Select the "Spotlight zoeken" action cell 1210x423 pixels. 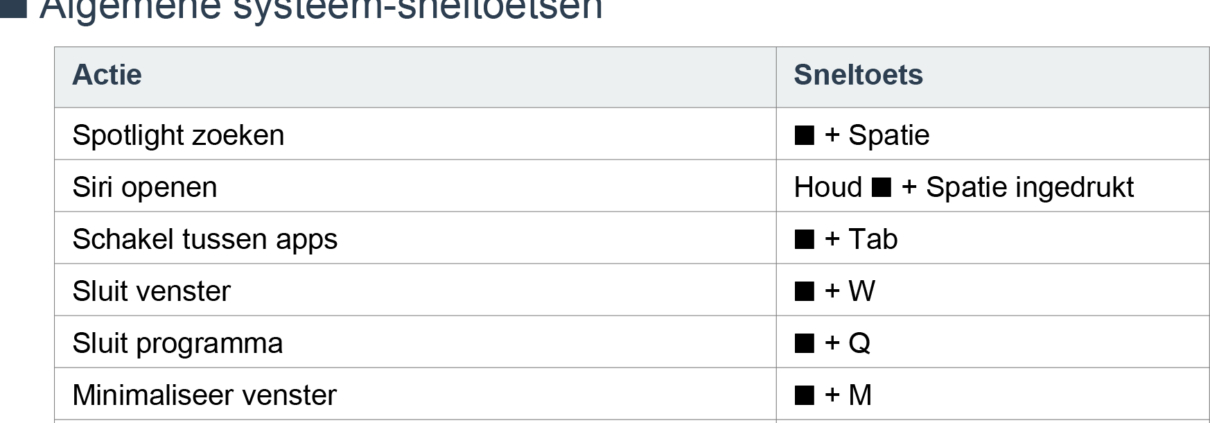178,136
